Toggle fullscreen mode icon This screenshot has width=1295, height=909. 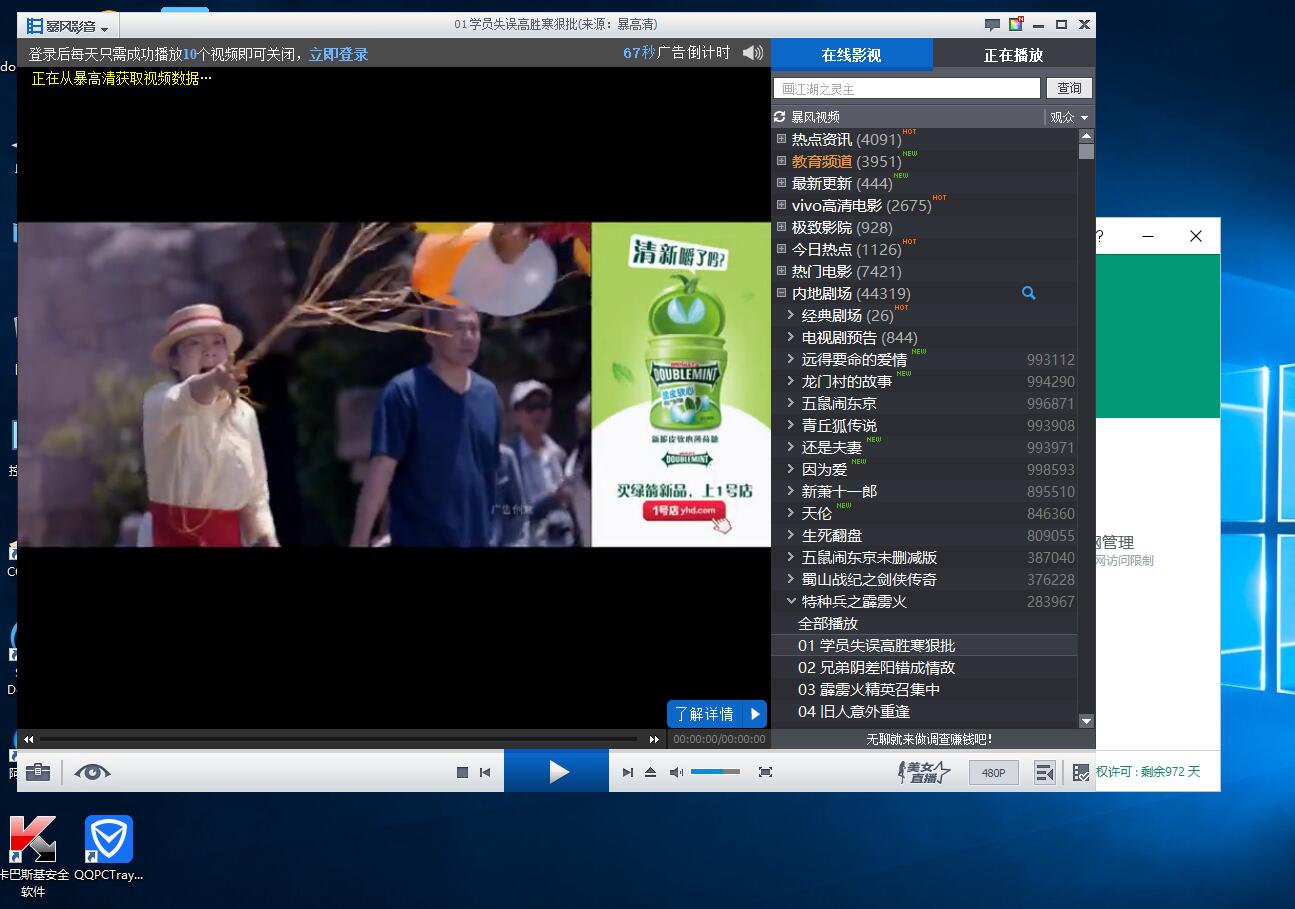(x=766, y=772)
